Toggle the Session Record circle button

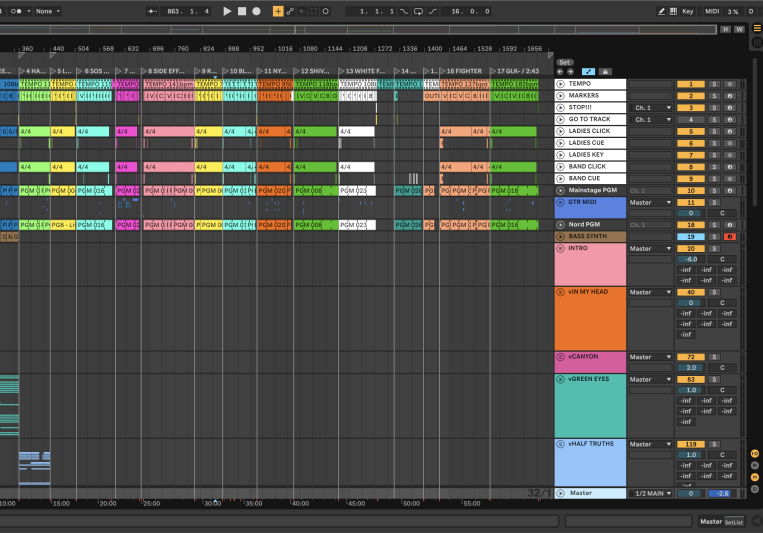click(x=326, y=11)
